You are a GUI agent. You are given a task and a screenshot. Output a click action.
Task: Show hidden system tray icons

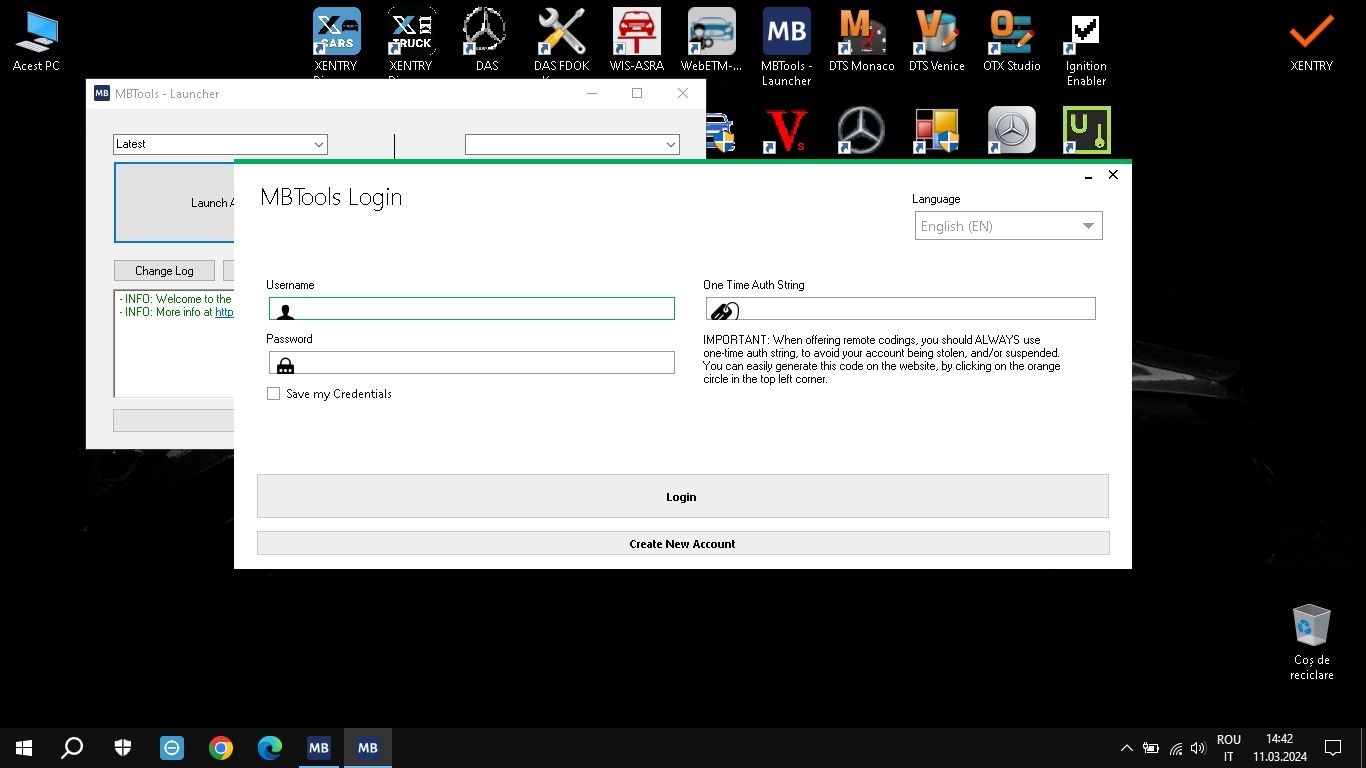(1127, 748)
